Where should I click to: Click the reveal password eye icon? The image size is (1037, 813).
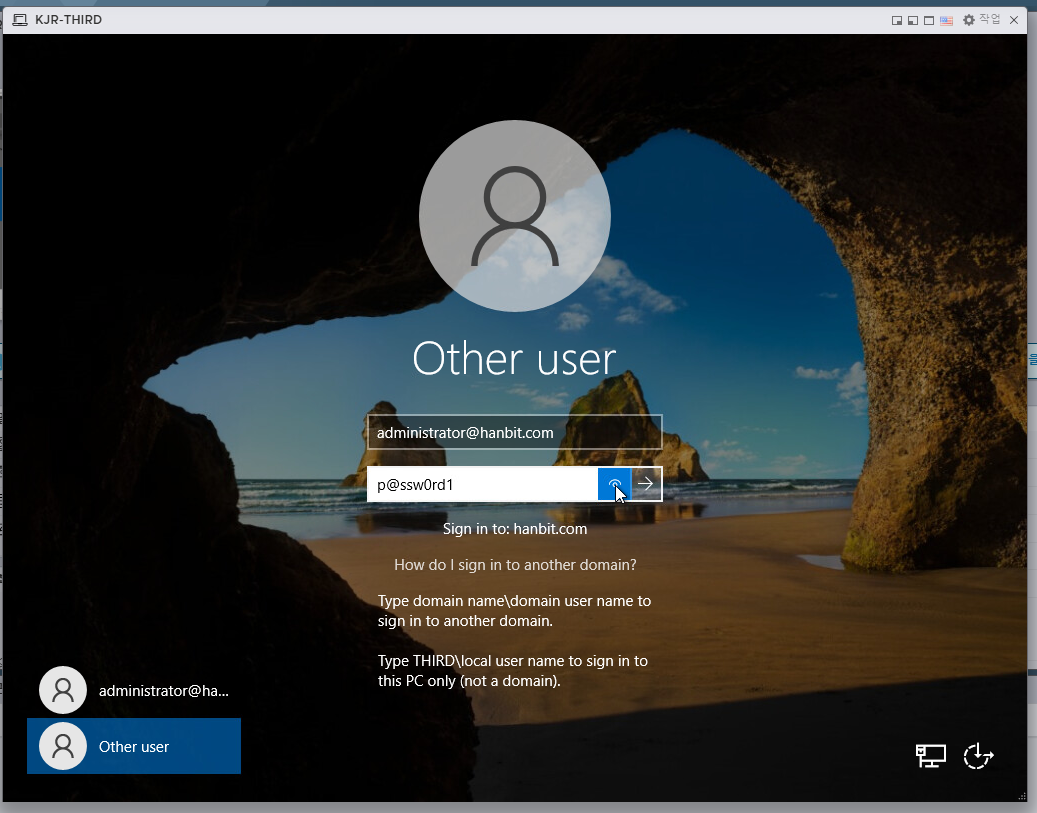click(x=614, y=485)
